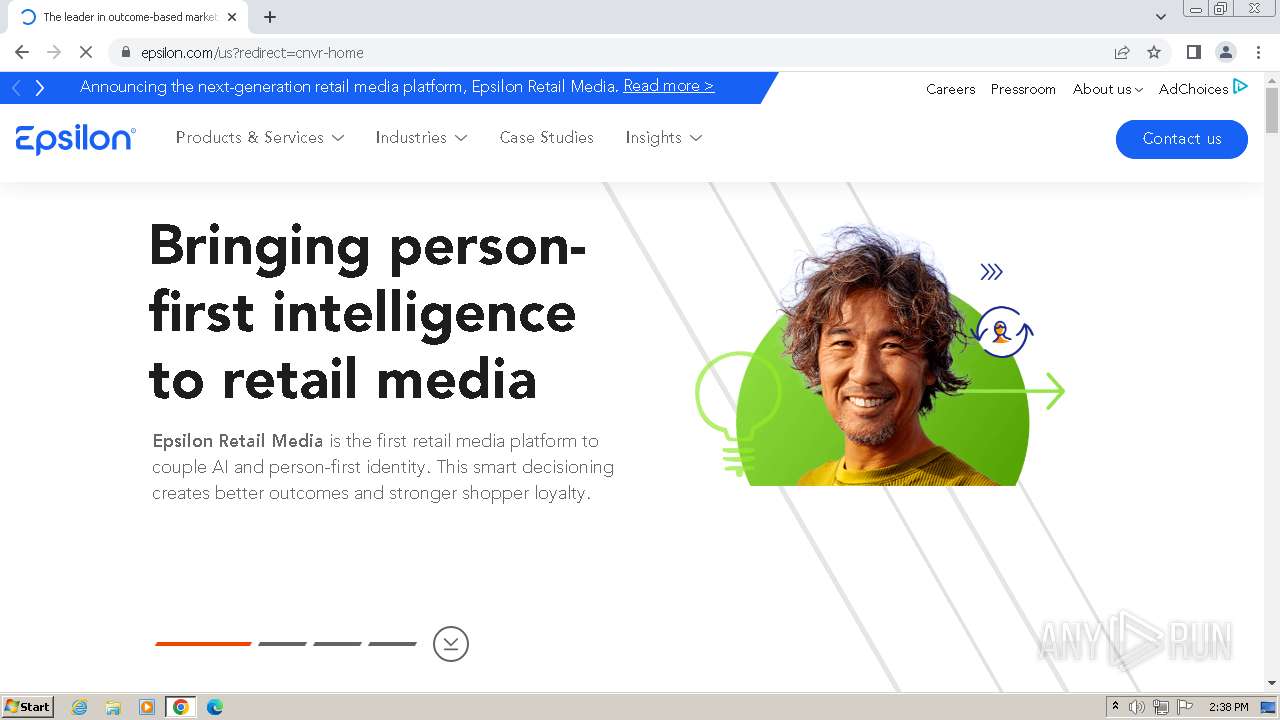The width and height of the screenshot is (1280, 720).
Task: Open Chrome's three-dot menu
Action: 1258,52
